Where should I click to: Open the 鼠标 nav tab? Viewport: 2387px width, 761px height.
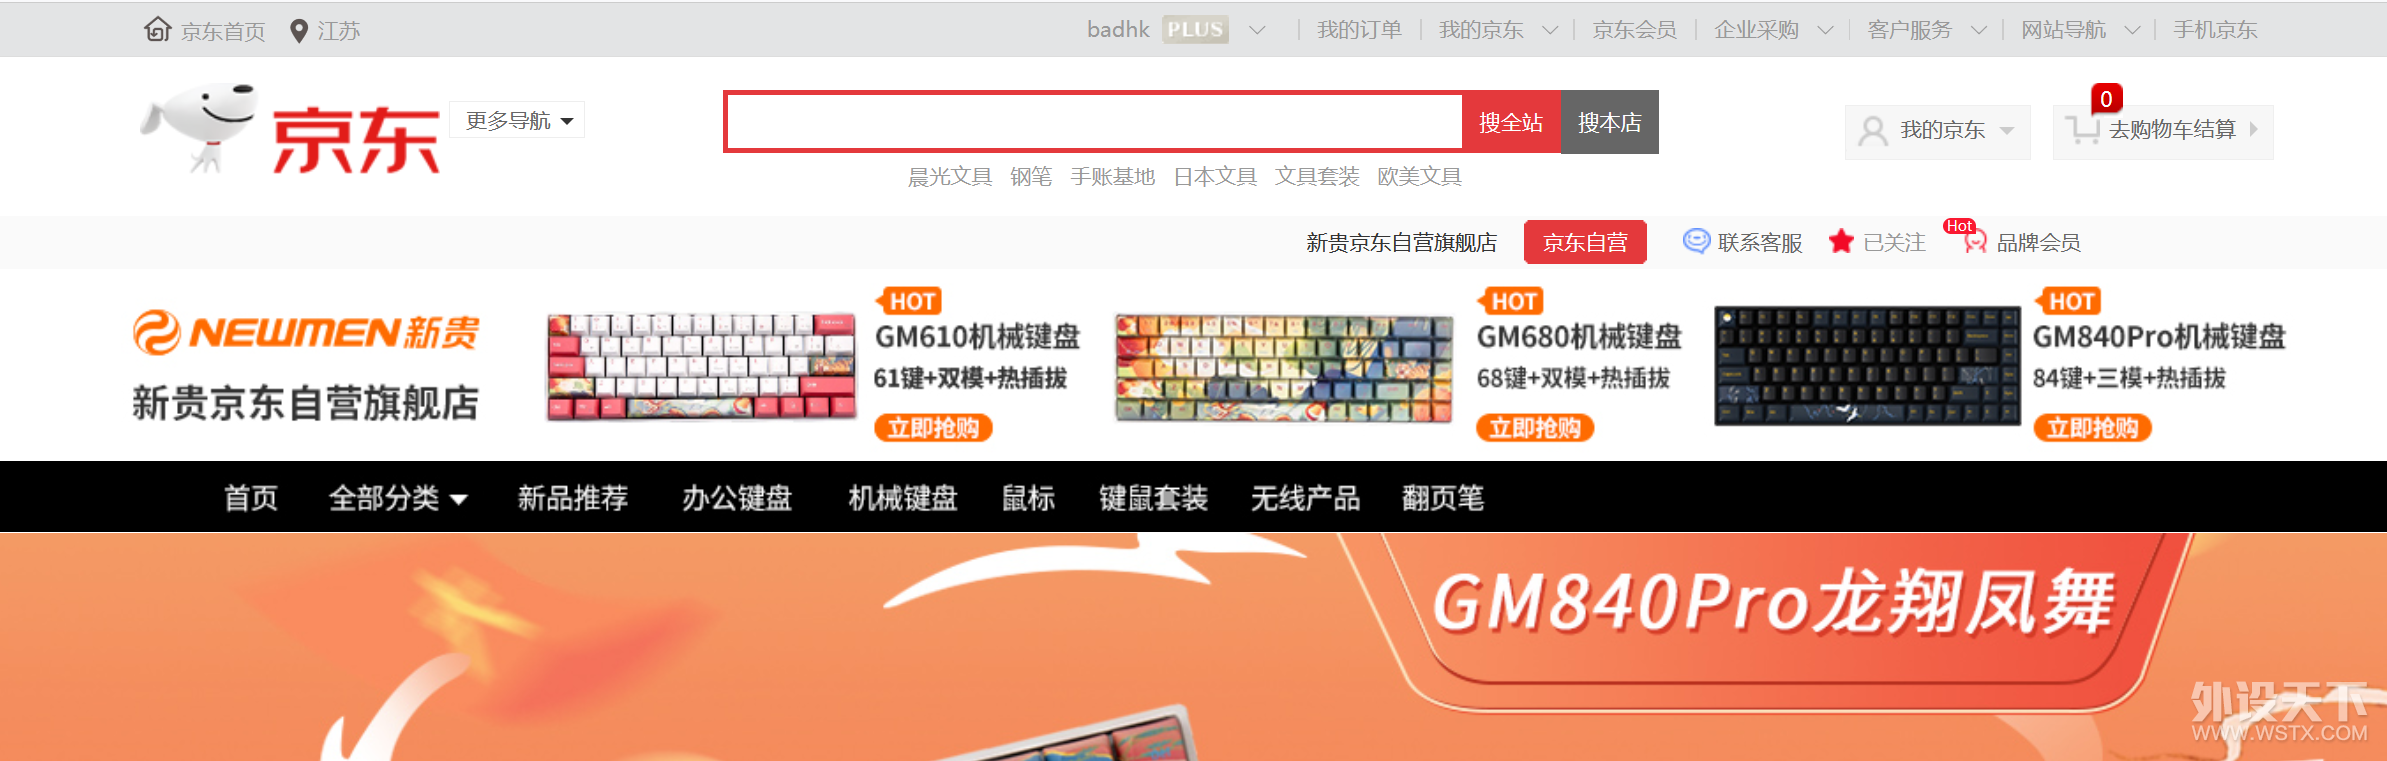click(1028, 497)
